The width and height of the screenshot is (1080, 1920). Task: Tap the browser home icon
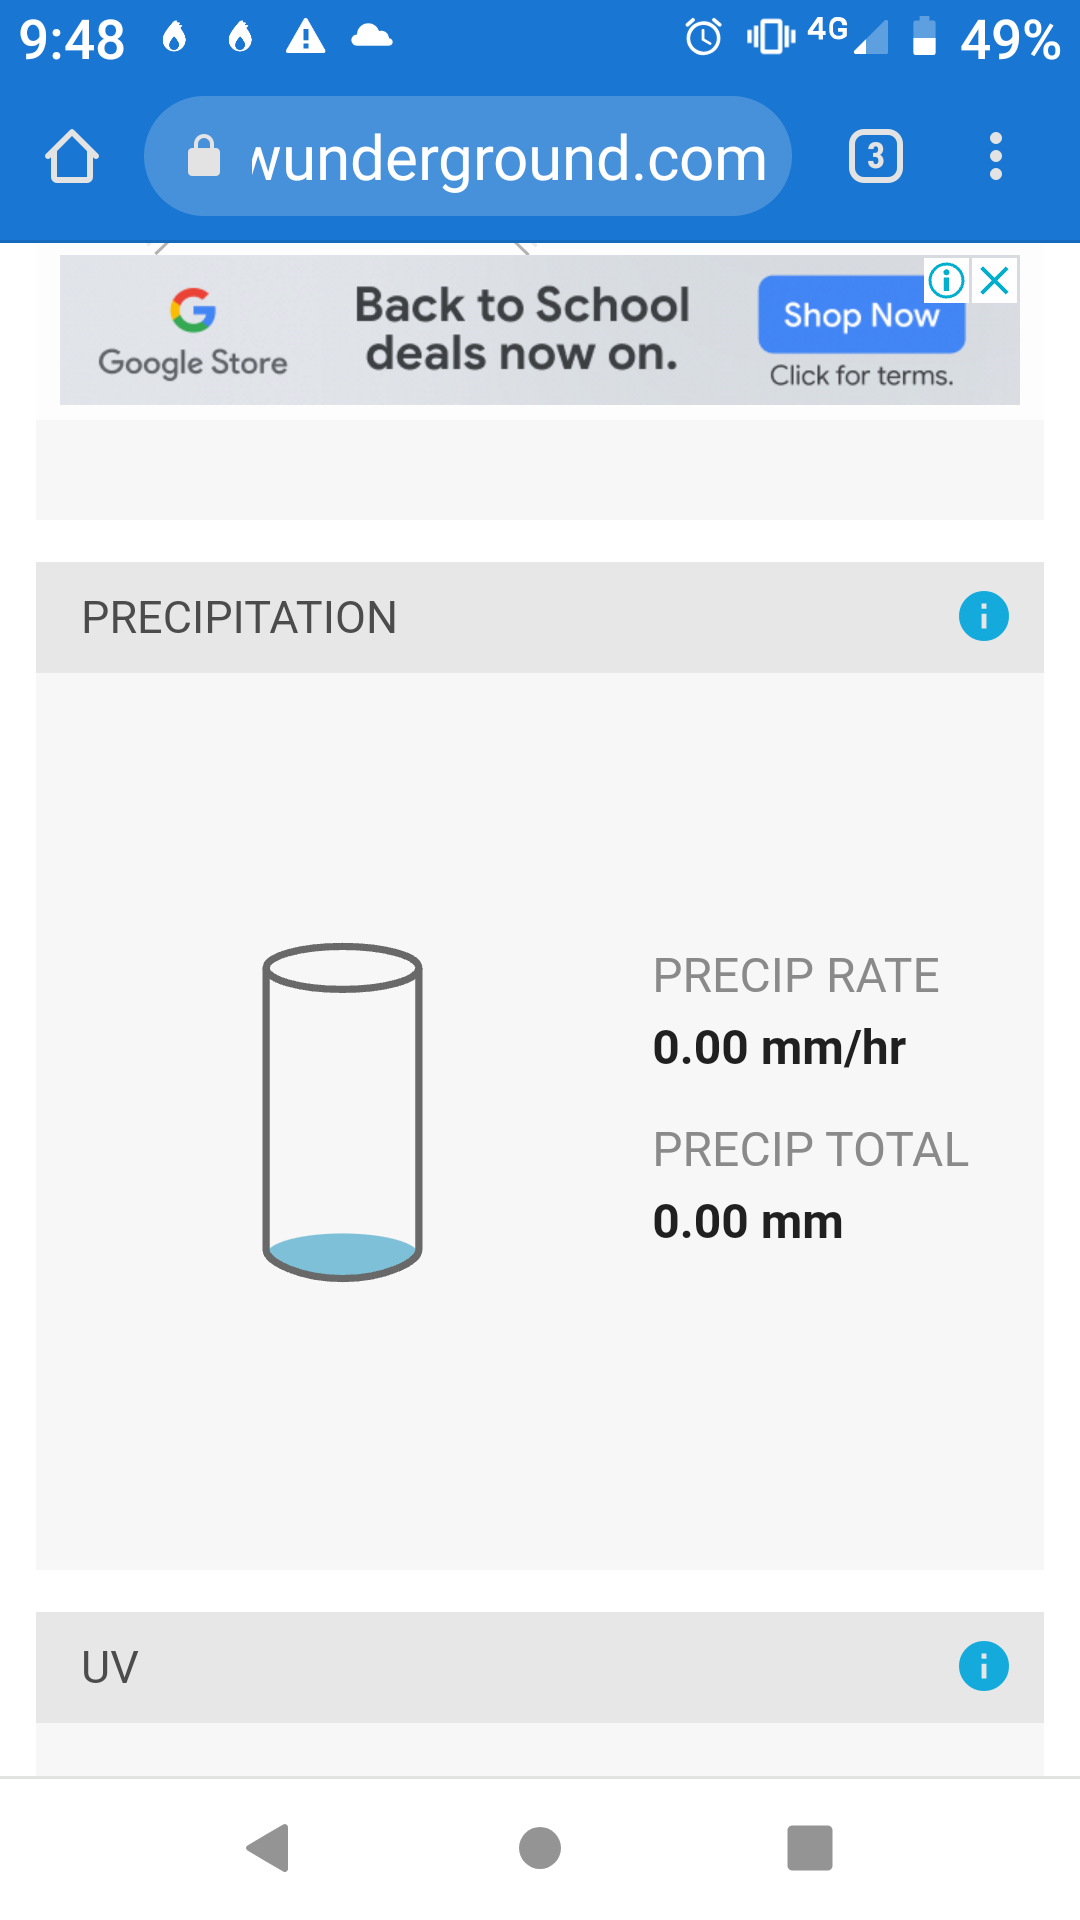72,157
